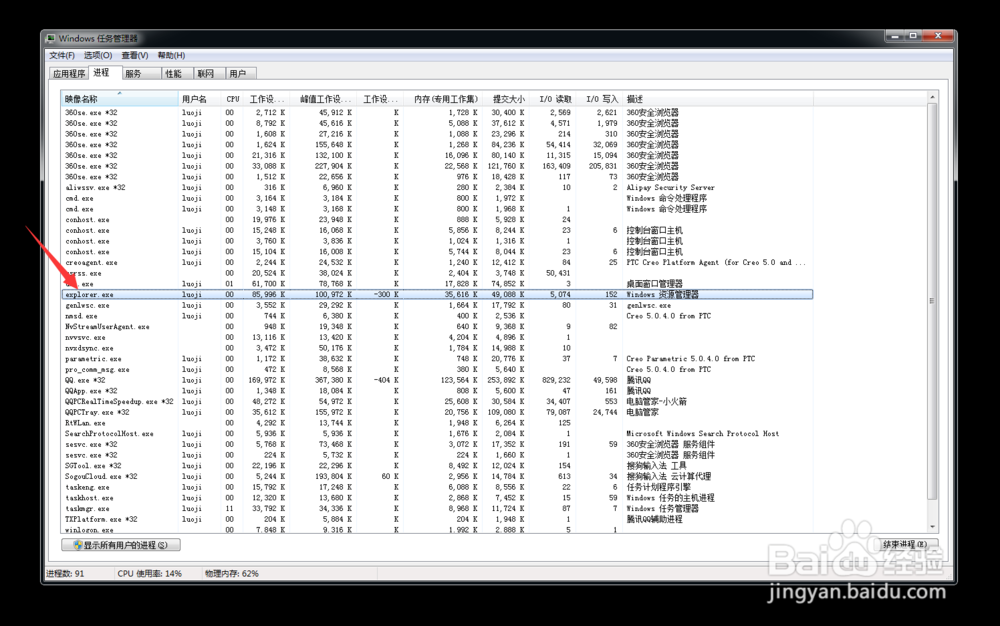Select the aliwssv.exe *32 process
The height and width of the screenshot is (626, 1000).
pos(95,187)
